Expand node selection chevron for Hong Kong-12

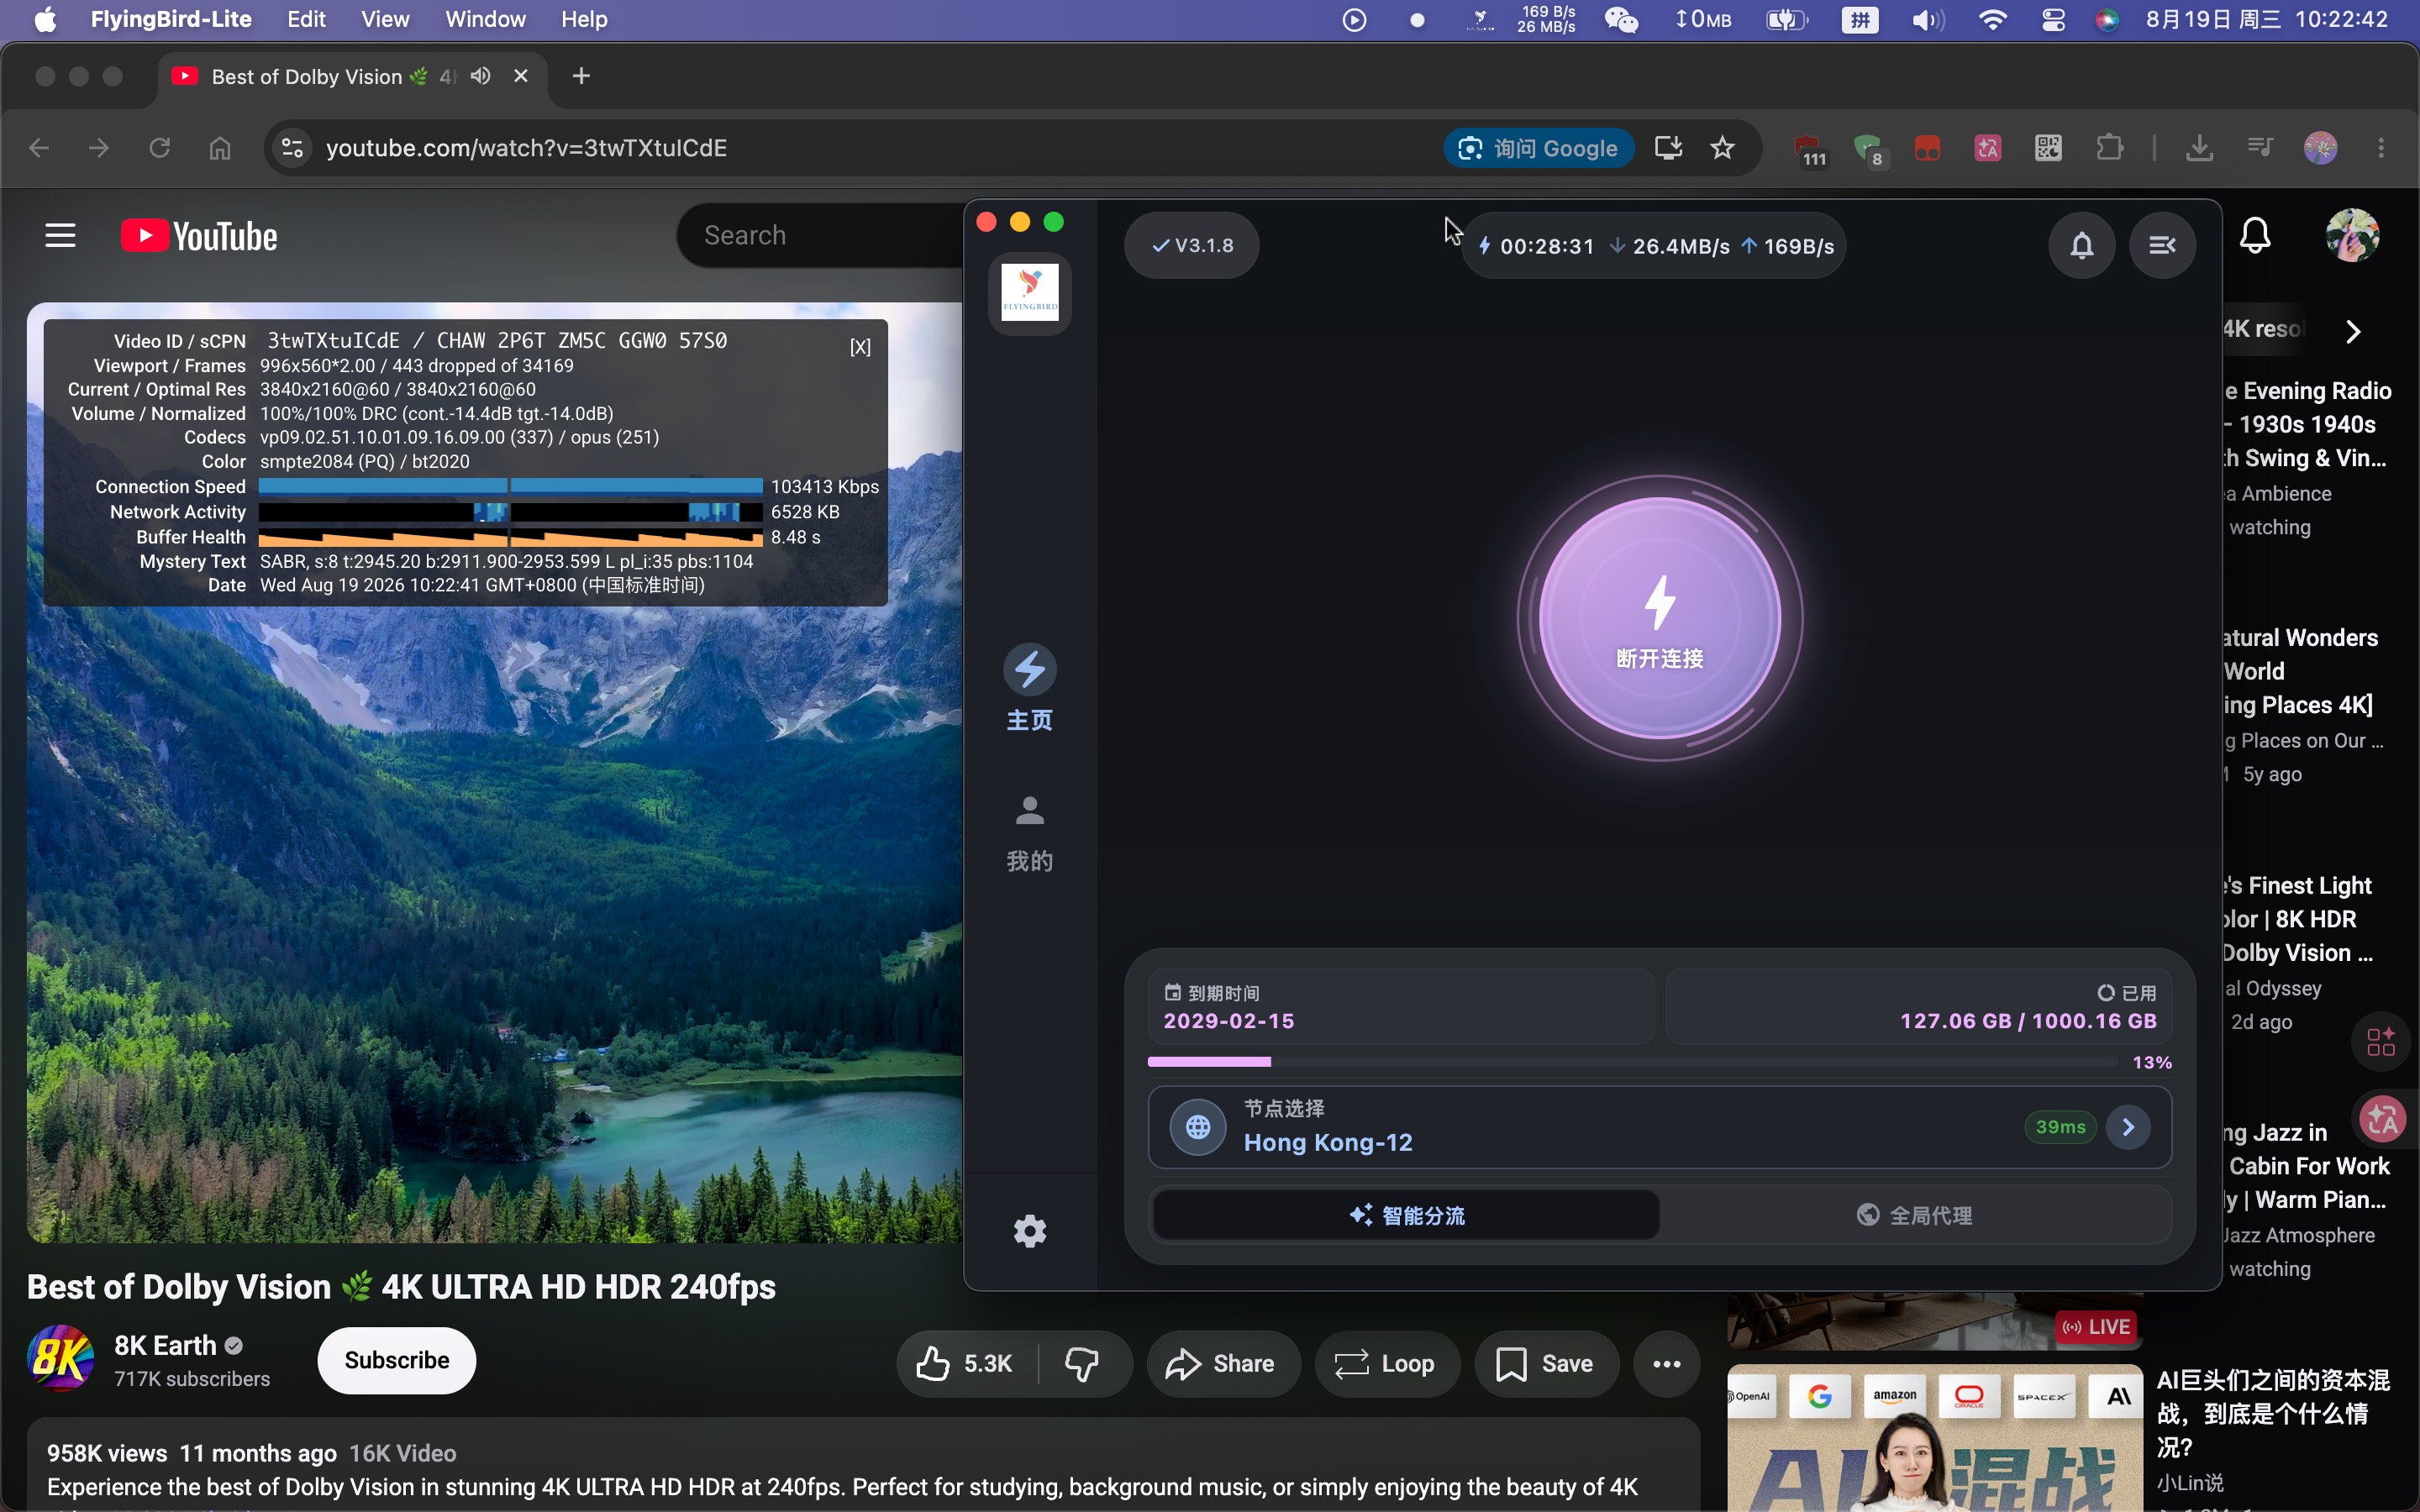pos(2128,1127)
